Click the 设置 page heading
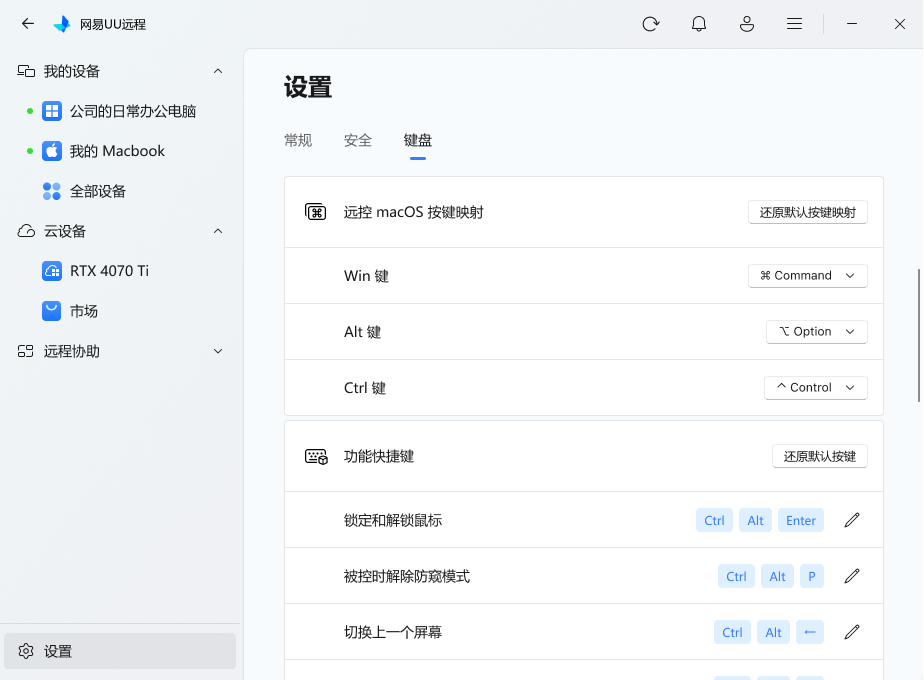Screen dimensions: 924x680 308,87
